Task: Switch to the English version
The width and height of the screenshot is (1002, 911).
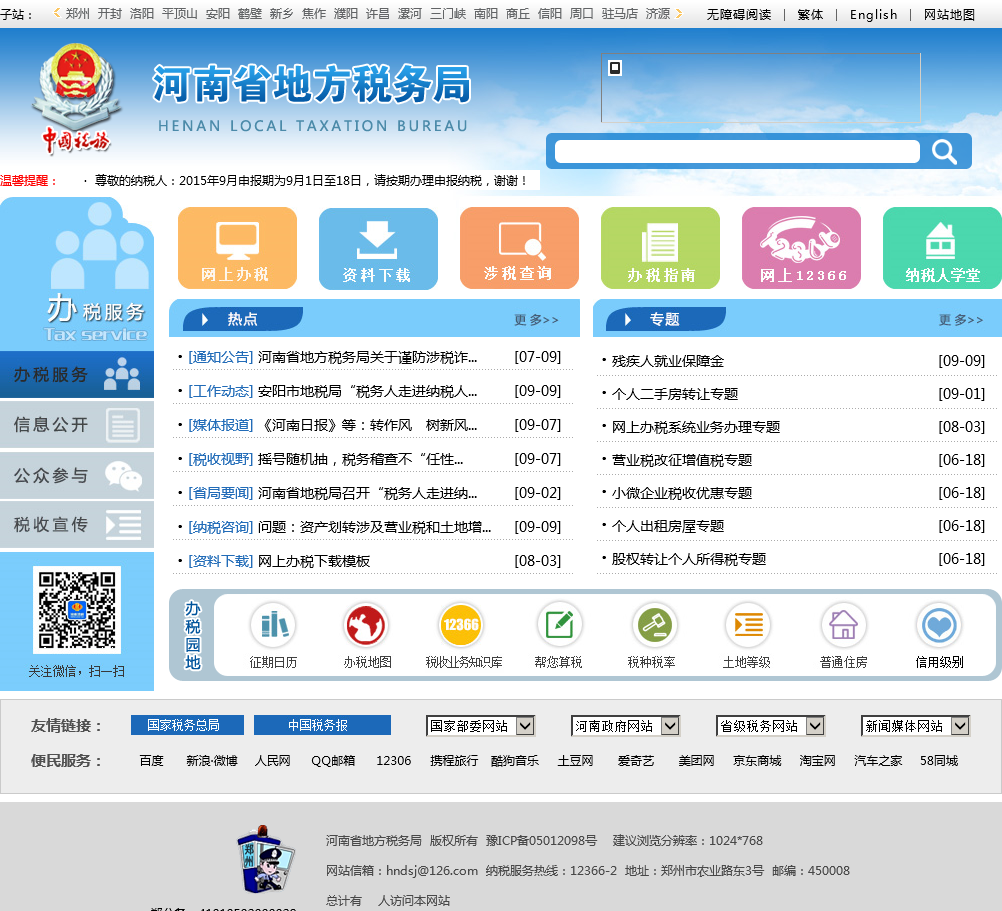Action: 874,14
